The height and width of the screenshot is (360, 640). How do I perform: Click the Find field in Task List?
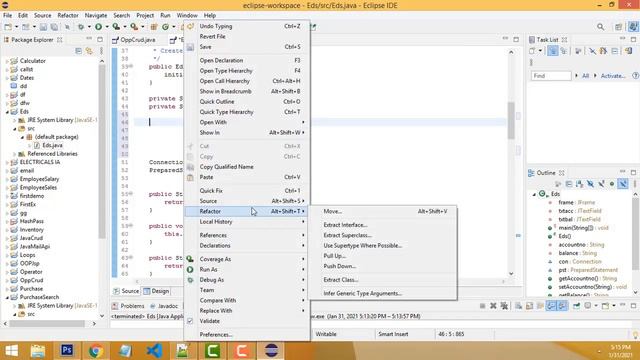coord(551,76)
